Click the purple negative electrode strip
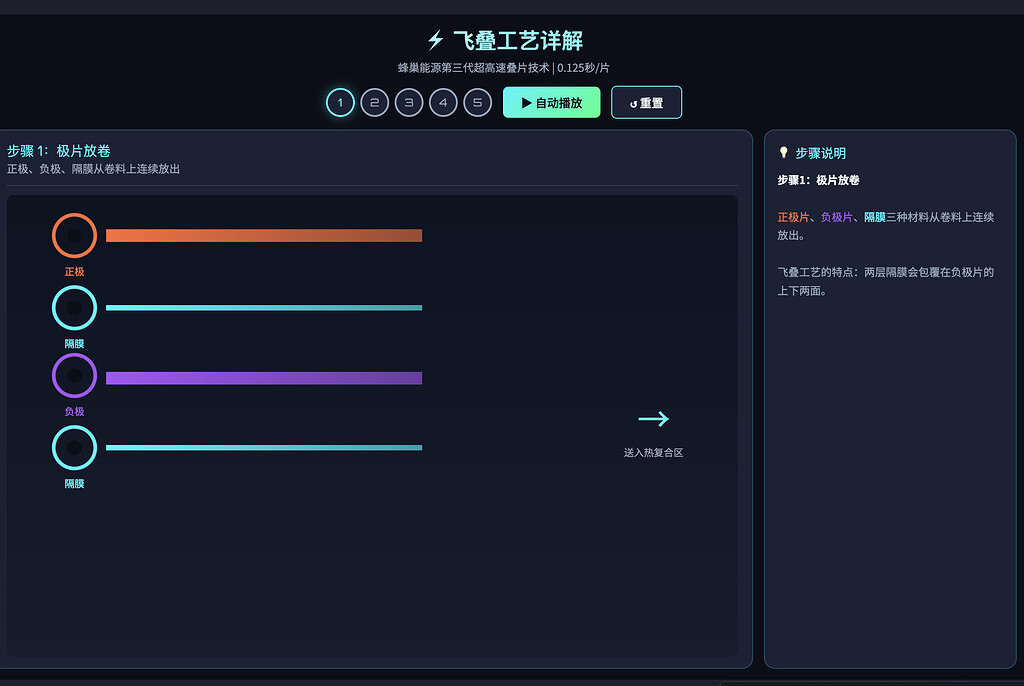The height and width of the screenshot is (686, 1024). click(264, 378)
